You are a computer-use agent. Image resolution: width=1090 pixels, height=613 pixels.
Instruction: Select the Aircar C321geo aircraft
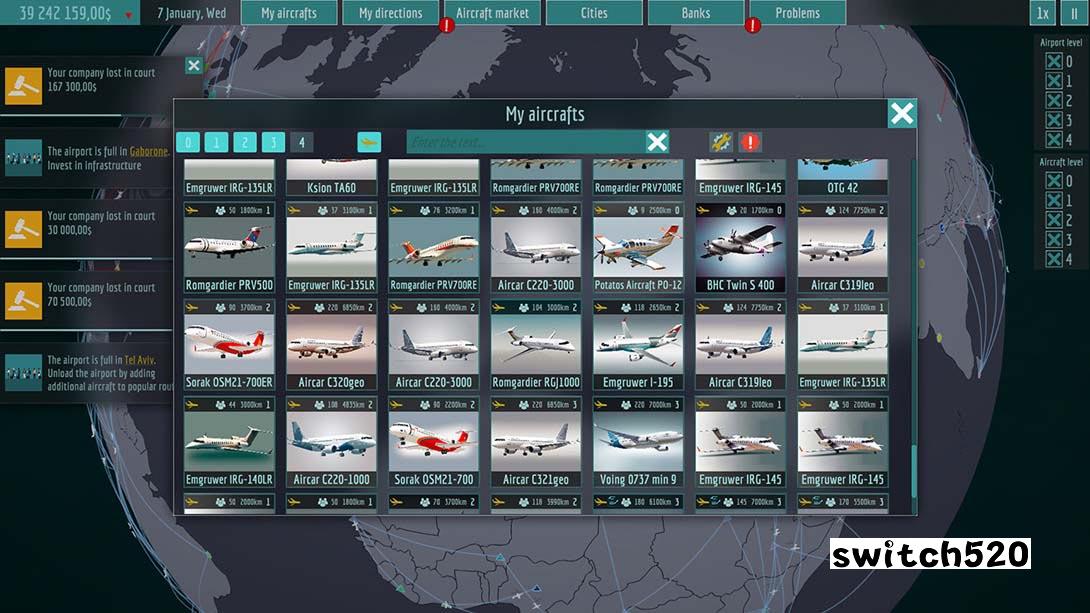point(535,442)
